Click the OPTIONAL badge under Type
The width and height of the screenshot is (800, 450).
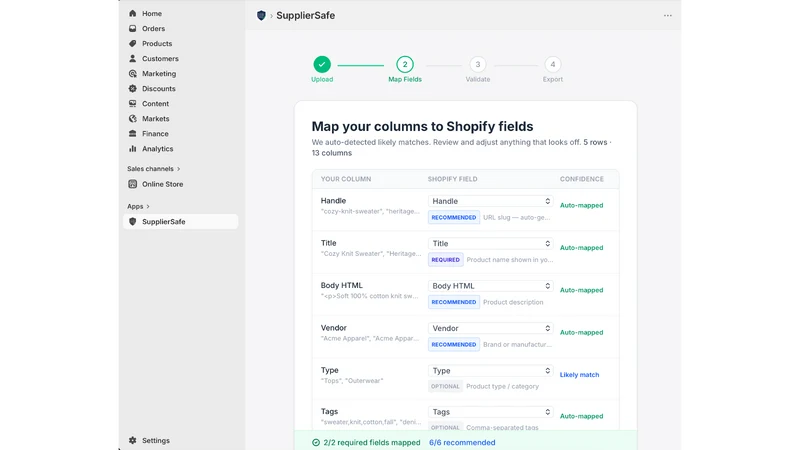pos(445,386)
